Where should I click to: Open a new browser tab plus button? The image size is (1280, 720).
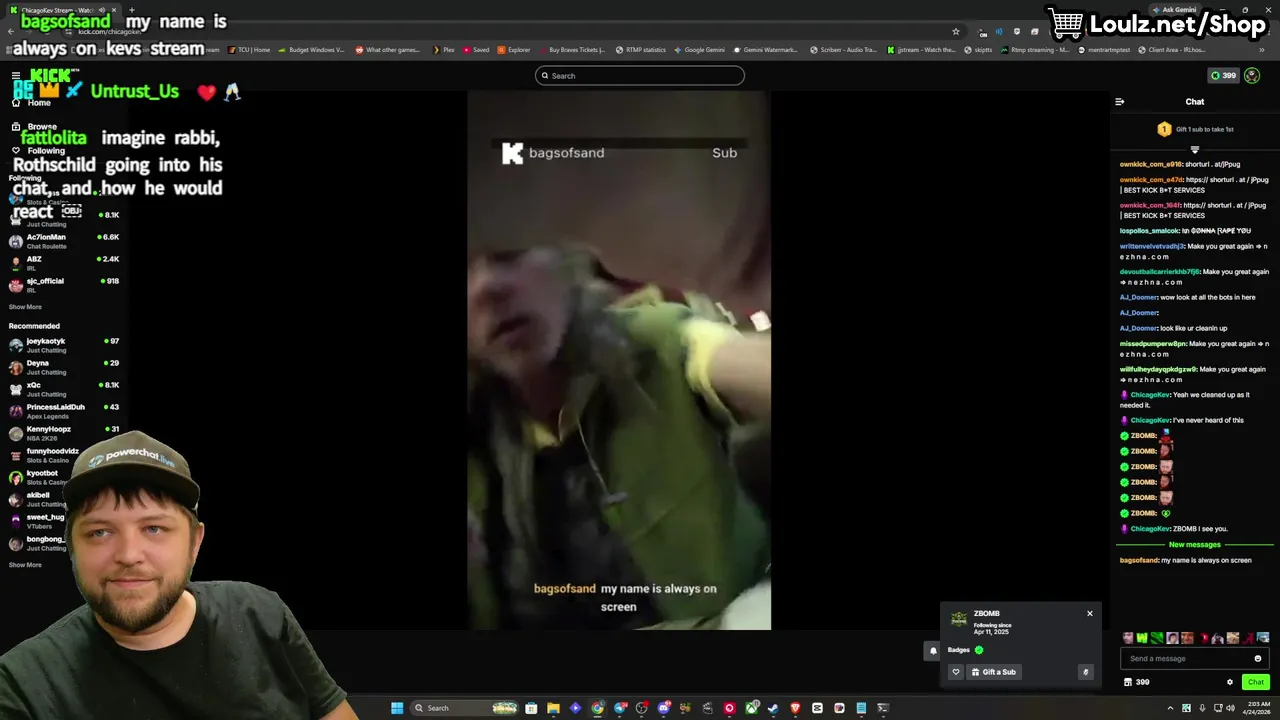click(131, 10)
